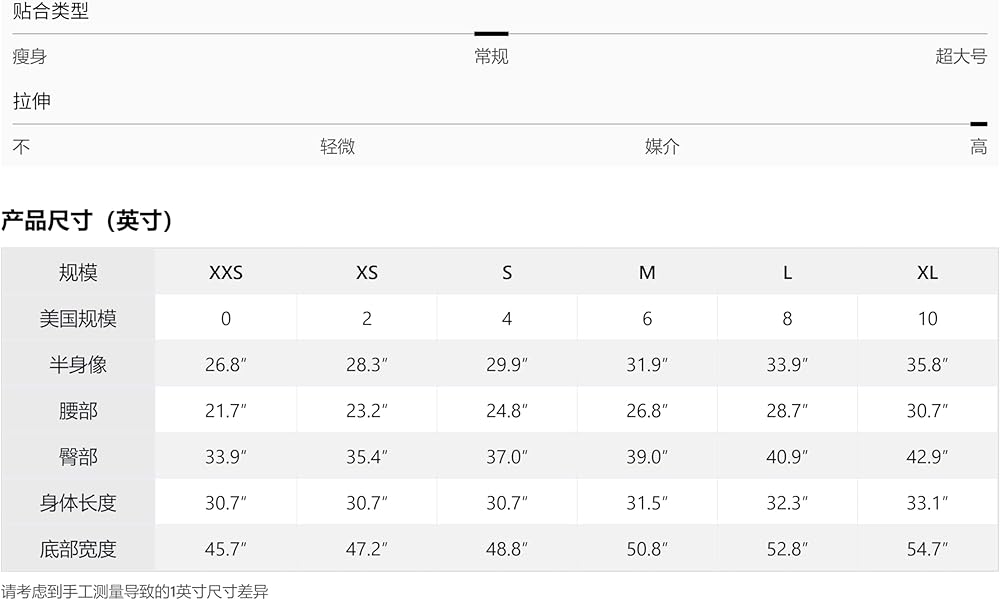Click the 常规 fit type marker
This screenshot has height=600, width=1000.
pos(491,33)
